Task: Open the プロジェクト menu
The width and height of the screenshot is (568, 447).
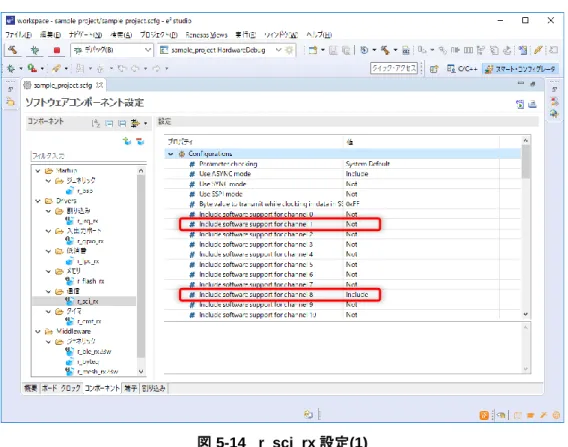Action: (x=159, y=35)
